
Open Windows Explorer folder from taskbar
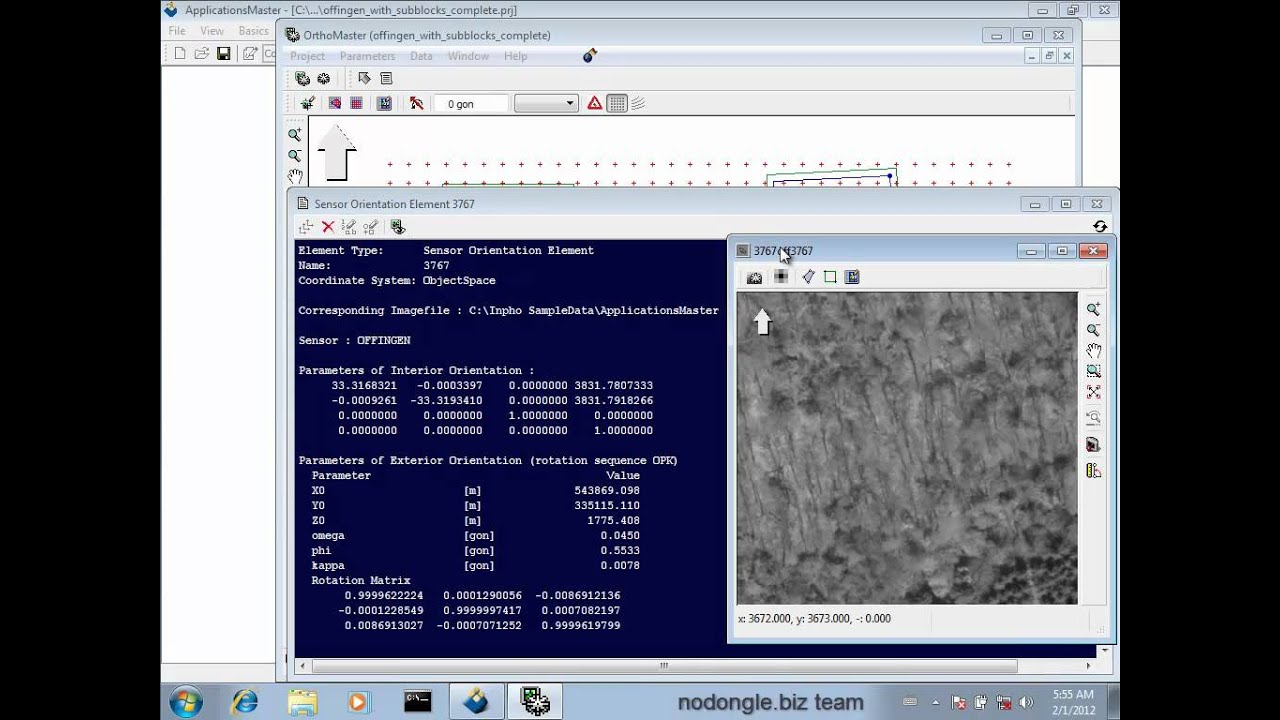coord(302,702)
